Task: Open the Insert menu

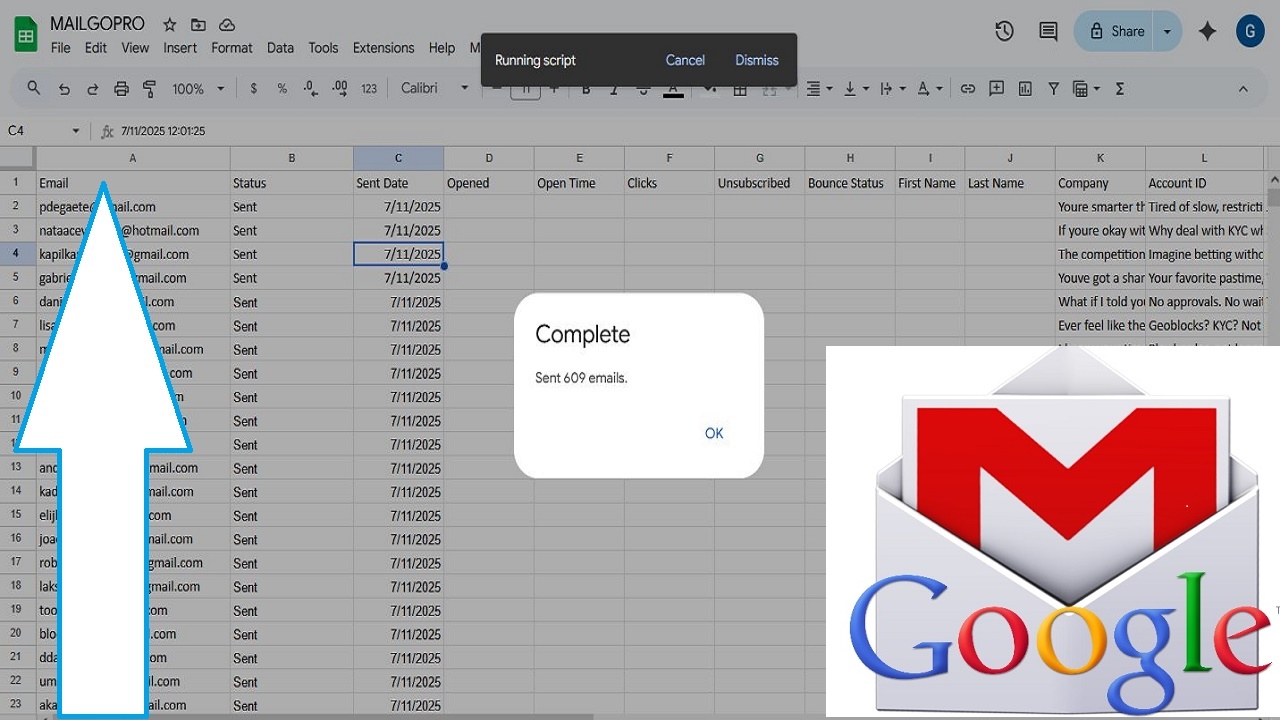Action: coord(180,48)
